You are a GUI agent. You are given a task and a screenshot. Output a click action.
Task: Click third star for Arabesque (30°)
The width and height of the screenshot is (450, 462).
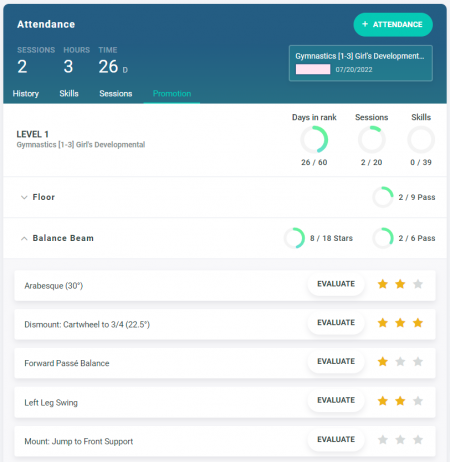(x=418, y=284)
